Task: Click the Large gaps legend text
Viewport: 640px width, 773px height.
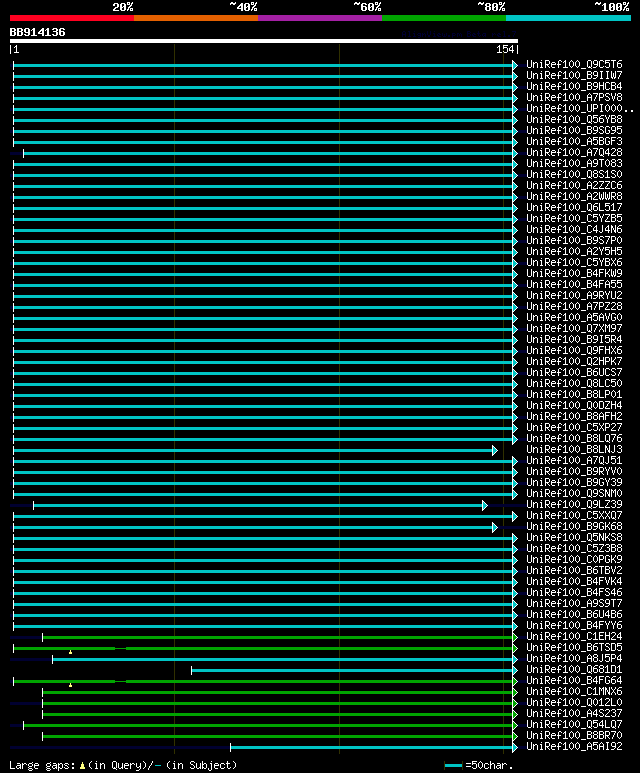Action: click(123, 765)
